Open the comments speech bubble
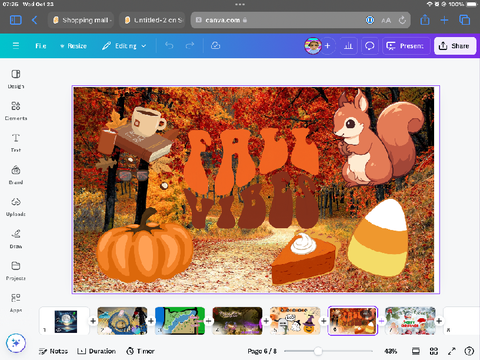The image size is (480, 360). point(369,46)
